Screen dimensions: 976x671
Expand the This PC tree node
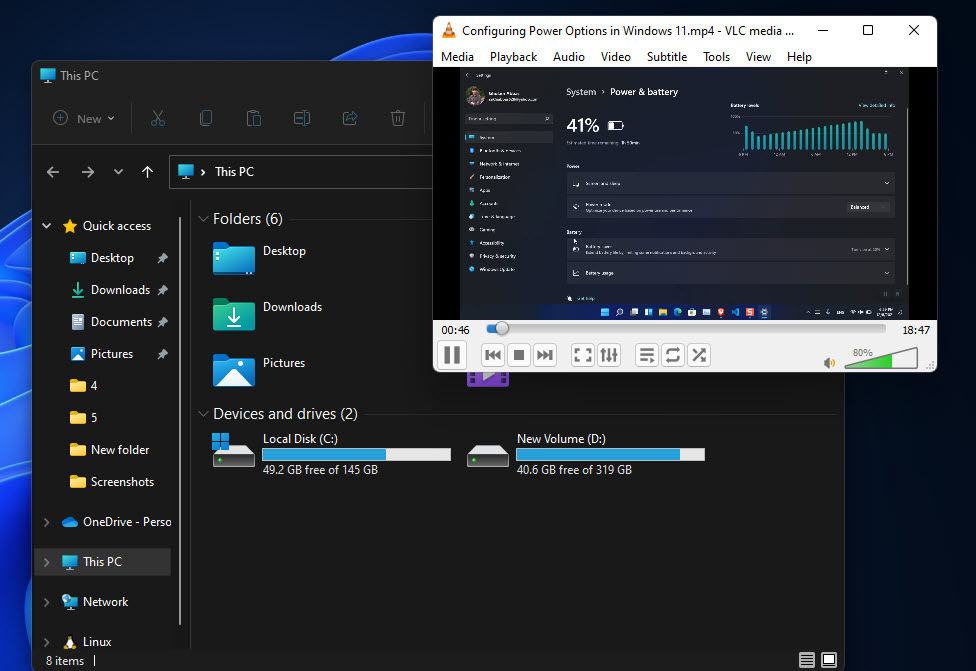[x=47, y=562]
